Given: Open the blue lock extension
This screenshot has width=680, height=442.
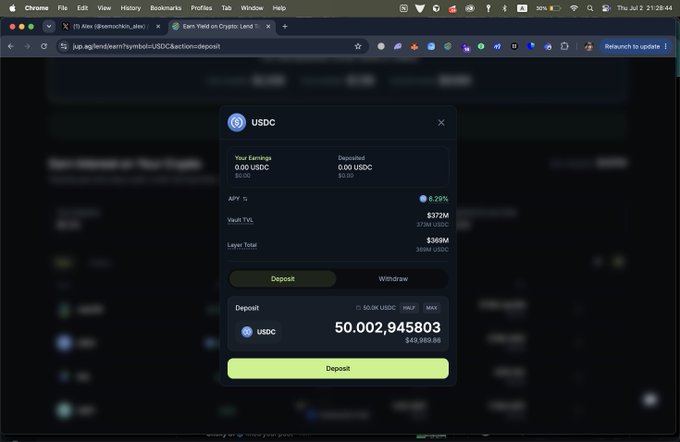Looking at the screenshot, I should (x=548, y=46).
